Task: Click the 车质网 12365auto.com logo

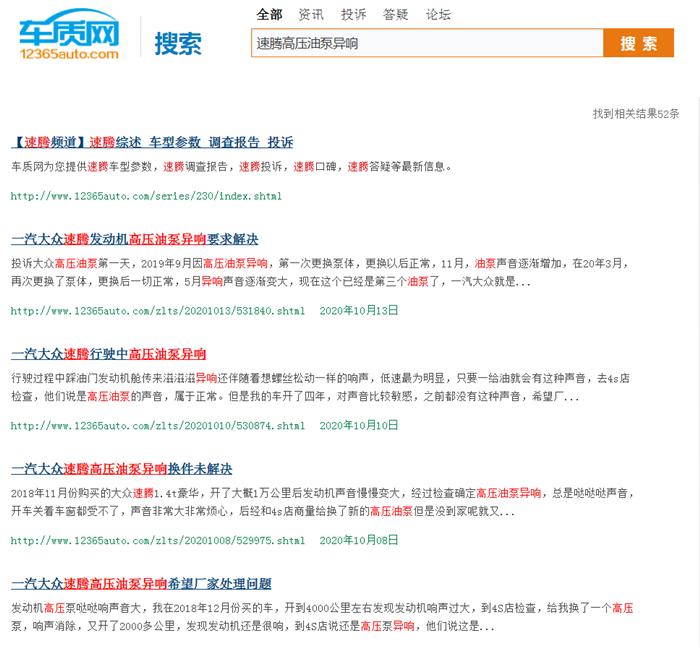Action: [x=69, y=35]
